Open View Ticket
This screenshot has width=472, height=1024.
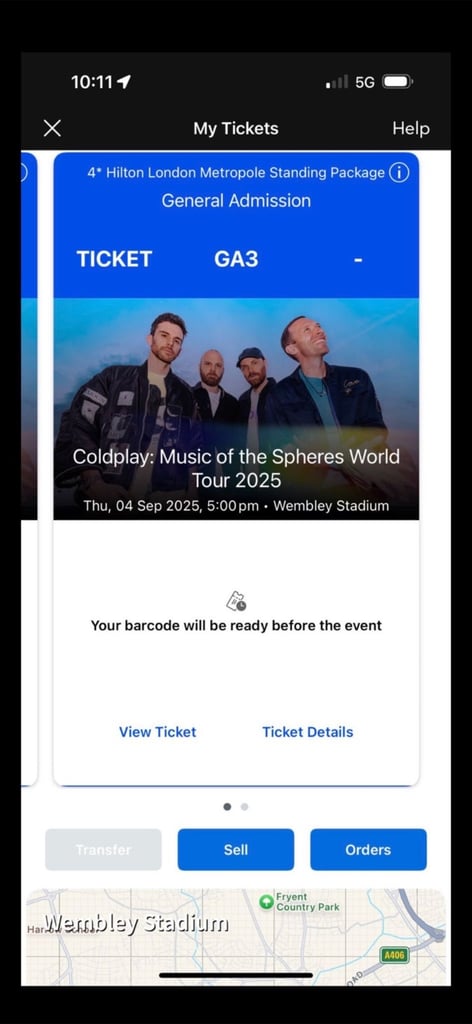pos(157,732)
